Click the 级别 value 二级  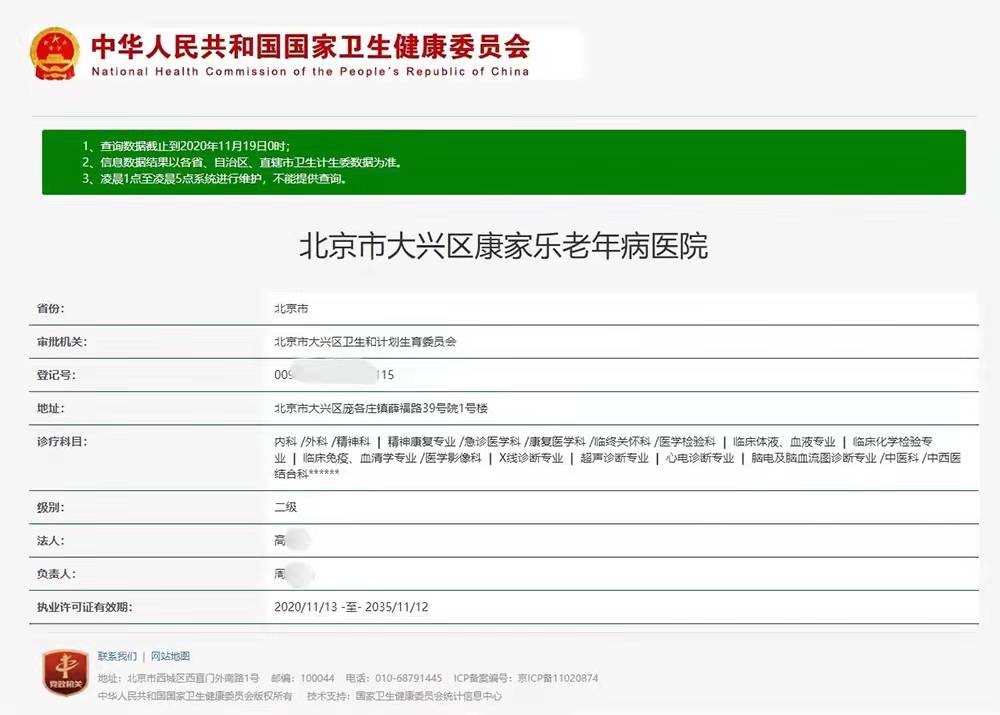(285, 507)
